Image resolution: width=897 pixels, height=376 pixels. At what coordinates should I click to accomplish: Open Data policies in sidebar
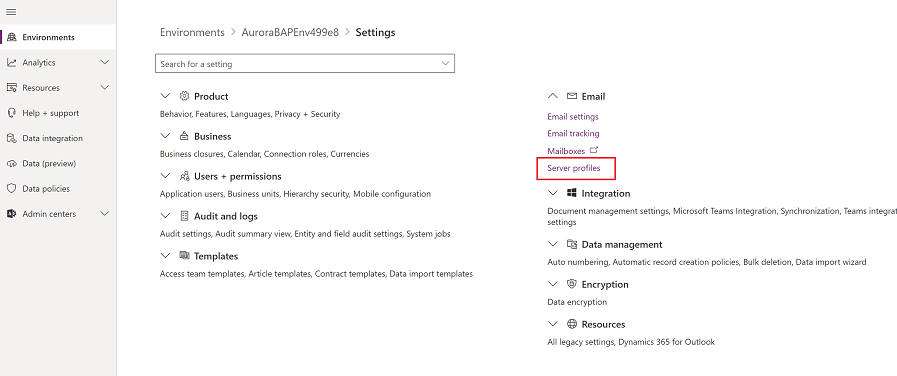click(x=58, y=188)
